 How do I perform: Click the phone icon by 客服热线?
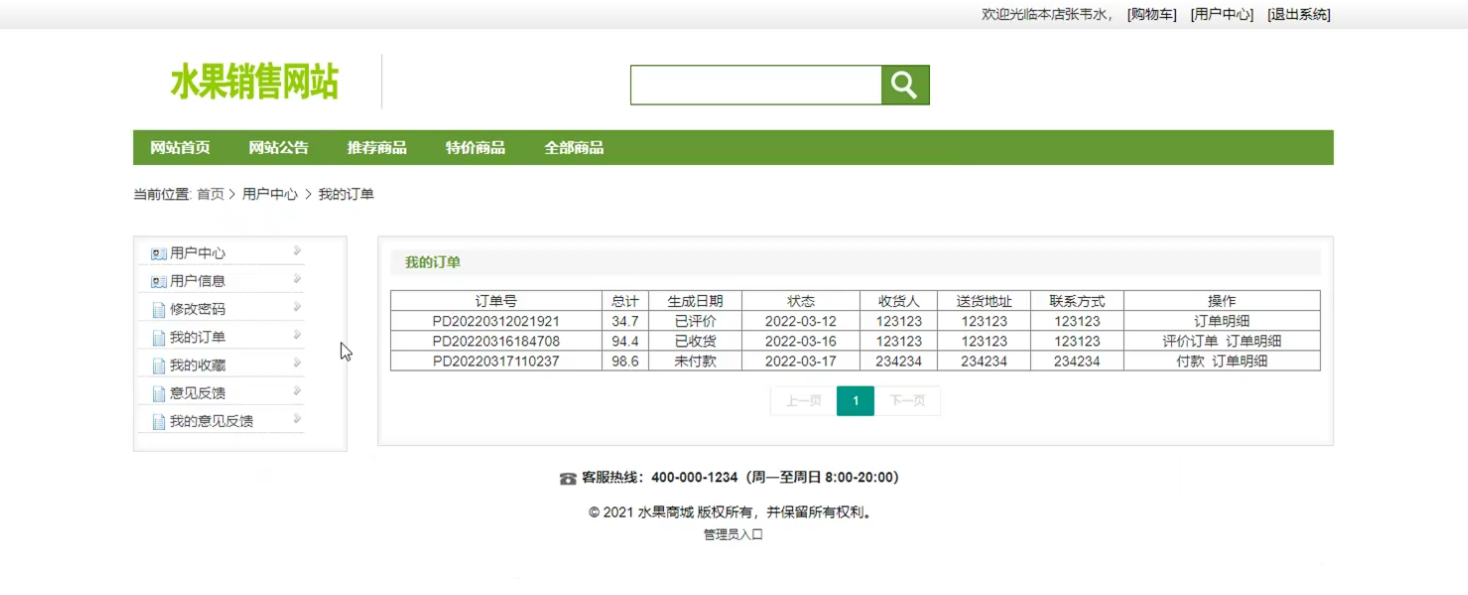(568, 479)
